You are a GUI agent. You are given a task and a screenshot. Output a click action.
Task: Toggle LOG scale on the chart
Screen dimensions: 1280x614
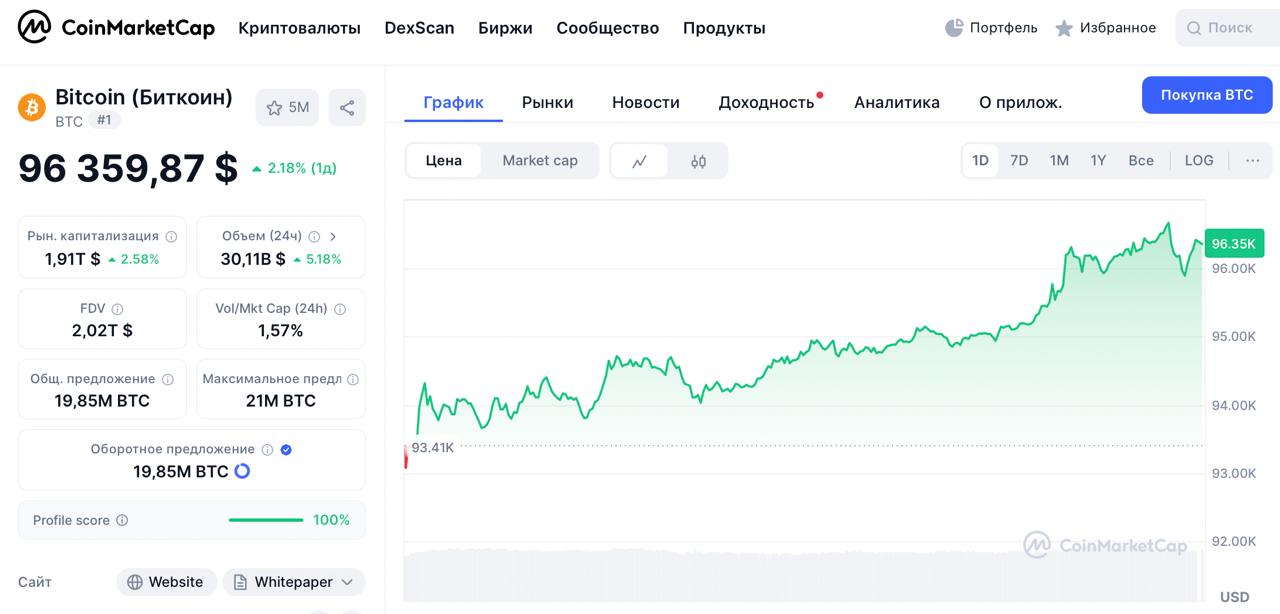pyautogui.click(x=1199, y=160)
